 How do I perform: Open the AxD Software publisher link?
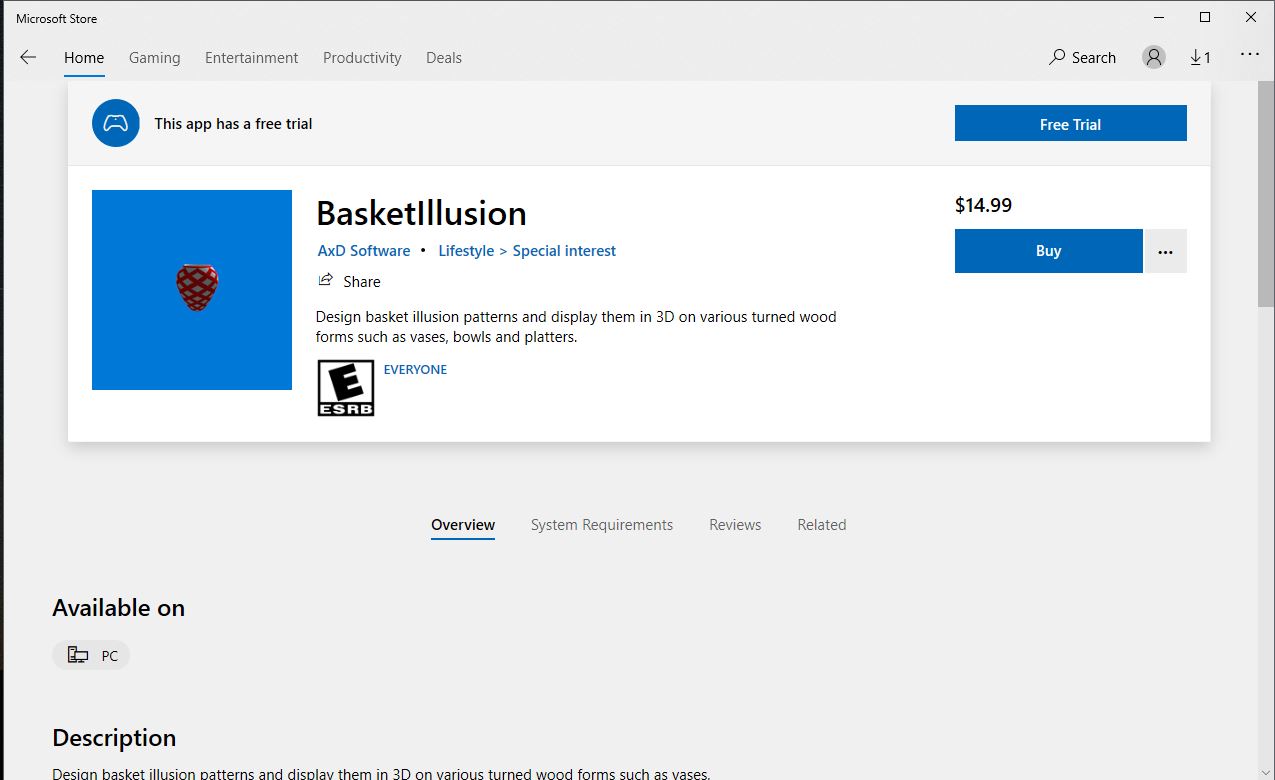364,251
